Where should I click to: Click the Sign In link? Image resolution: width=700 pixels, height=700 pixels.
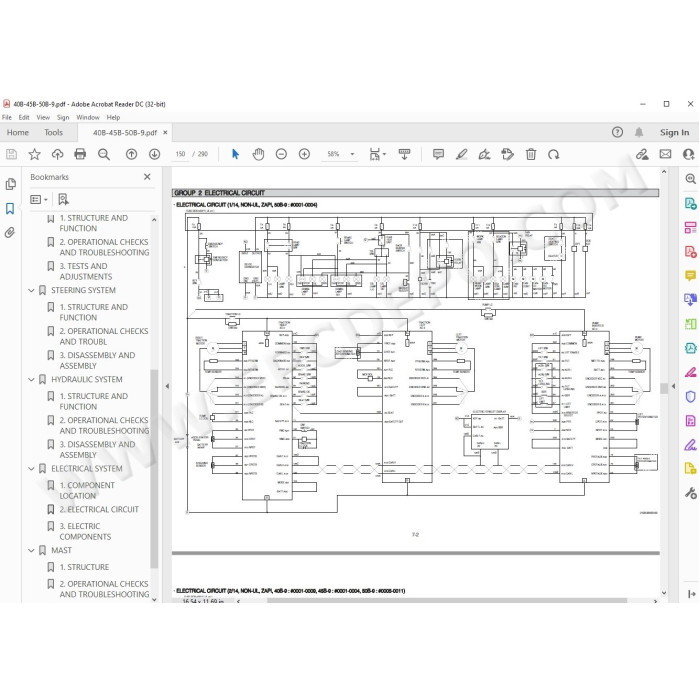675,133
